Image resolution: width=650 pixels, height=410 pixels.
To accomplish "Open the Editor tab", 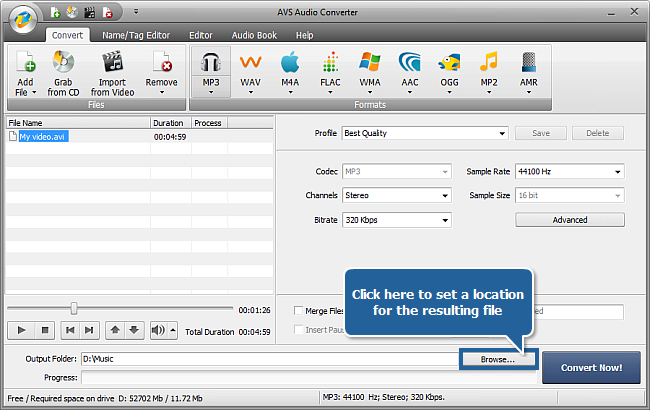I will (x=201, y=35).
